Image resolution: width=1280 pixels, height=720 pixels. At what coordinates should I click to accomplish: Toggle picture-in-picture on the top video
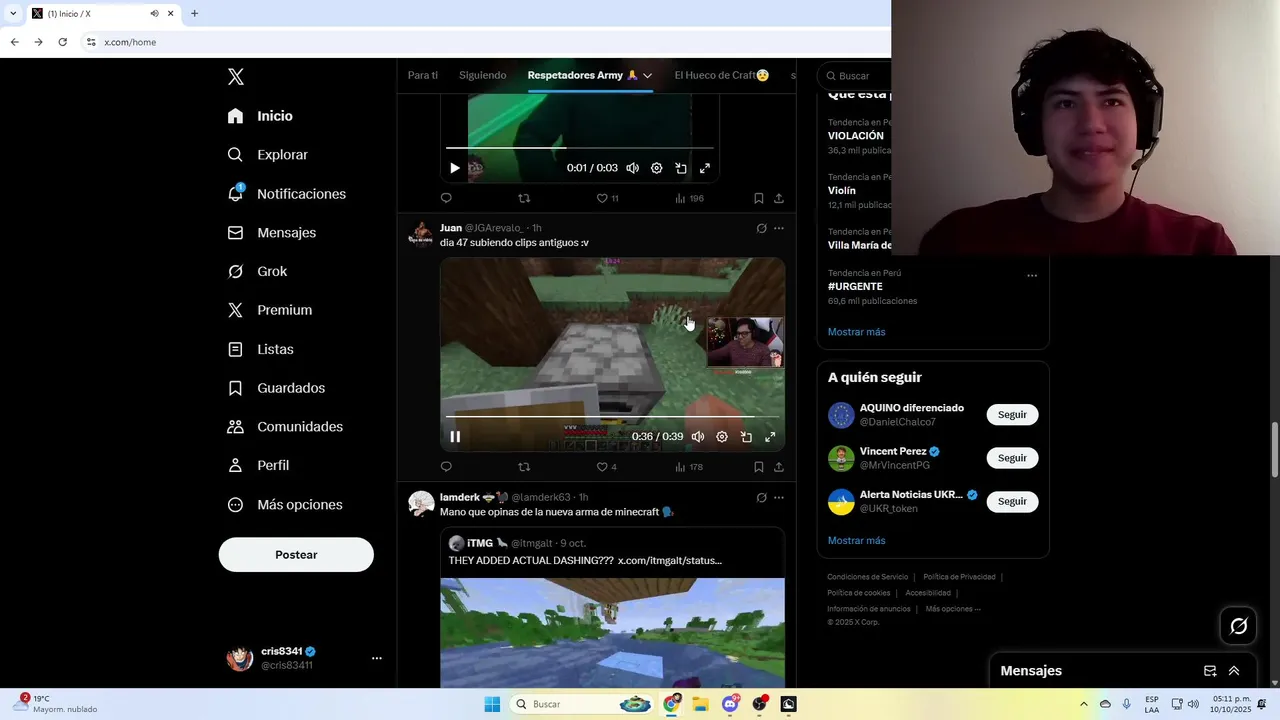tap(681, 168)
